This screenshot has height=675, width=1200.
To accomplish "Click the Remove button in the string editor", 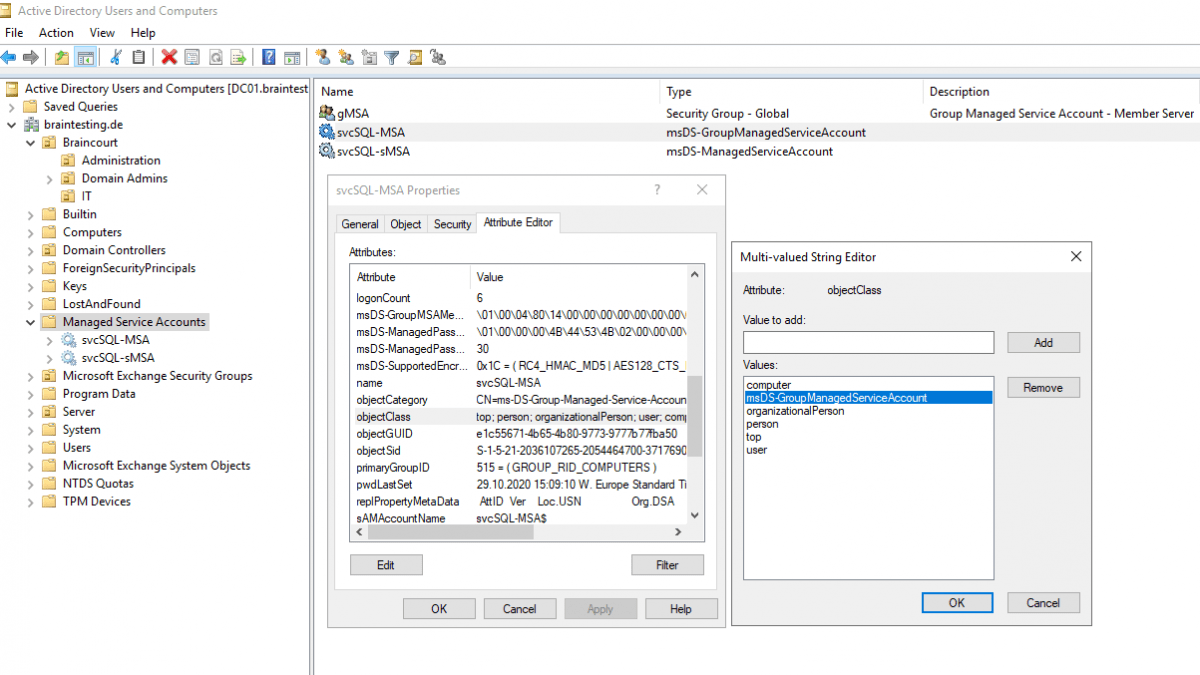I will pyautogui.click(x=1043, y=387).
